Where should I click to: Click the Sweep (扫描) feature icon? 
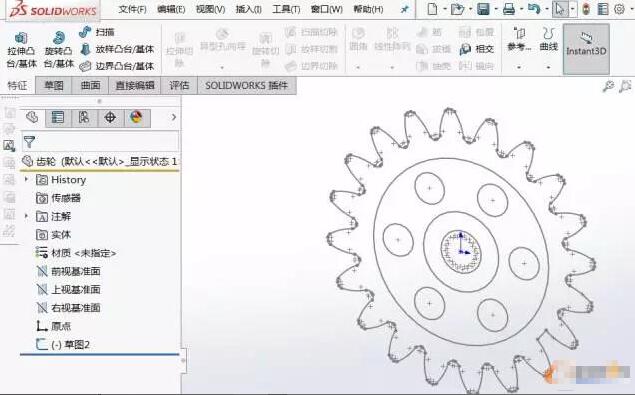pyautogui.click(x=85, y=32)
